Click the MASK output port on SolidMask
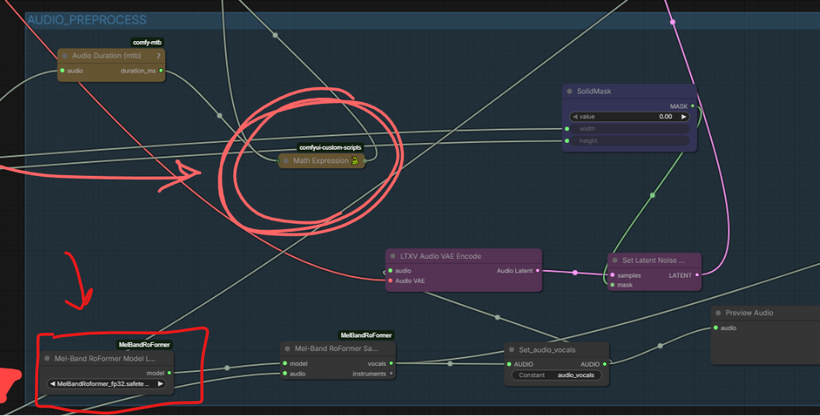820x416 pixels. coord(691,105)
